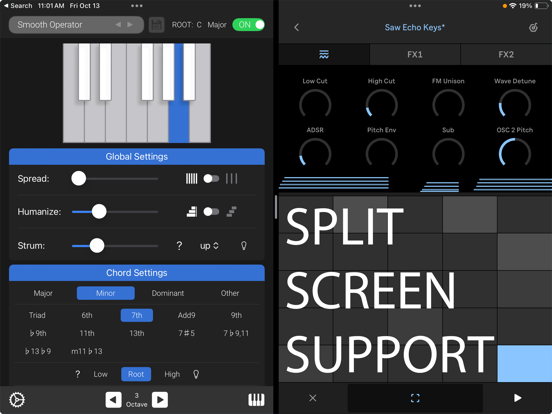Choose the 7♭9,11 chord type
The image size is (552, 414).
click(236, 333)
